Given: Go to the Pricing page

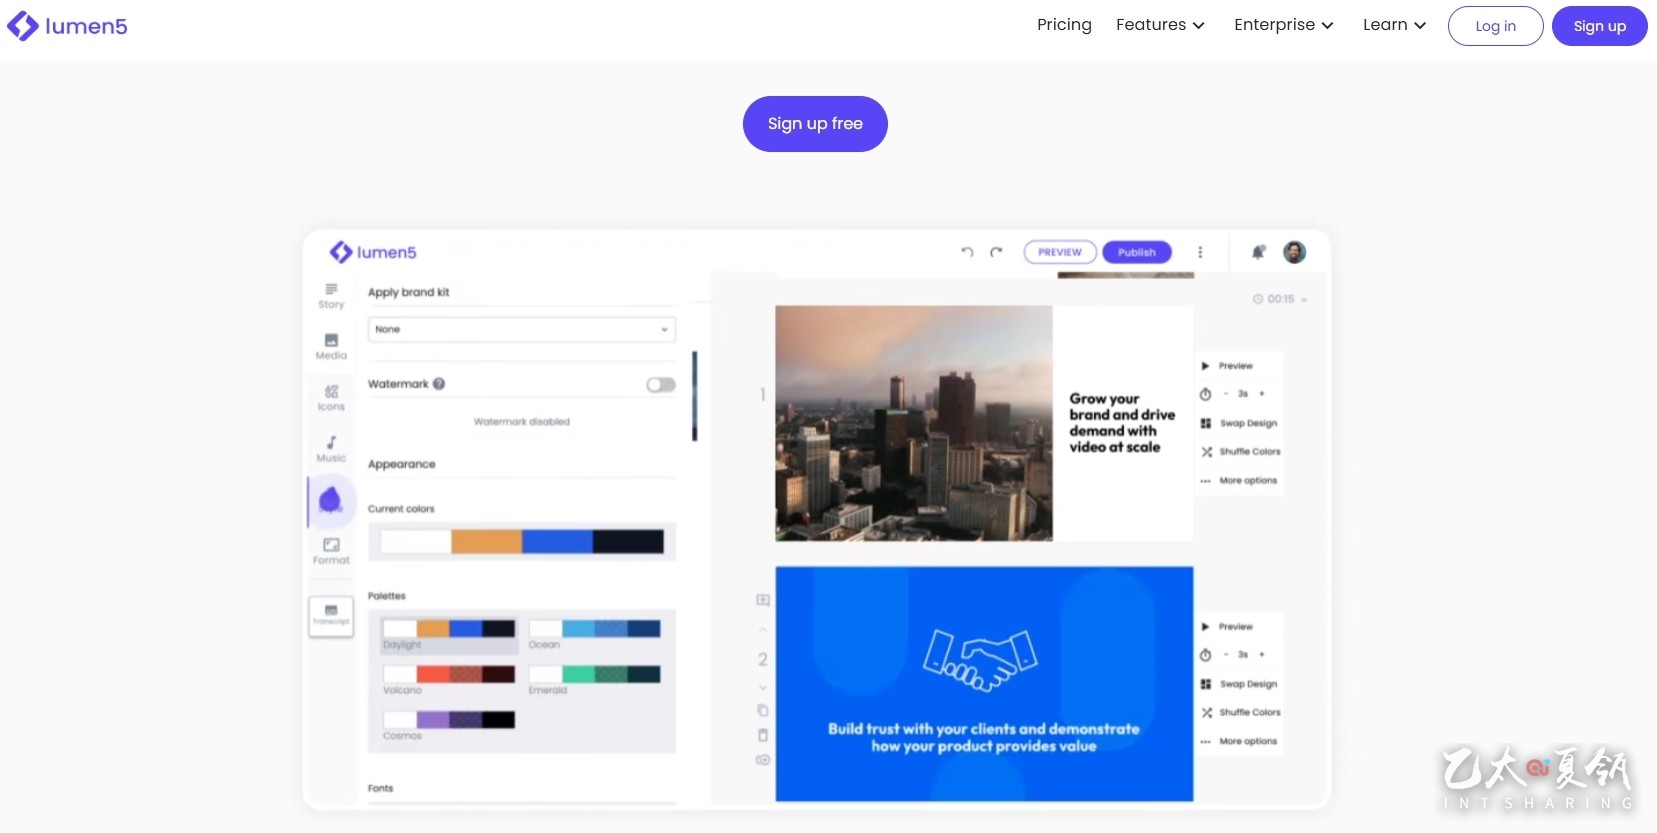Looking at the screenshot, I should tap(1064, 25).
